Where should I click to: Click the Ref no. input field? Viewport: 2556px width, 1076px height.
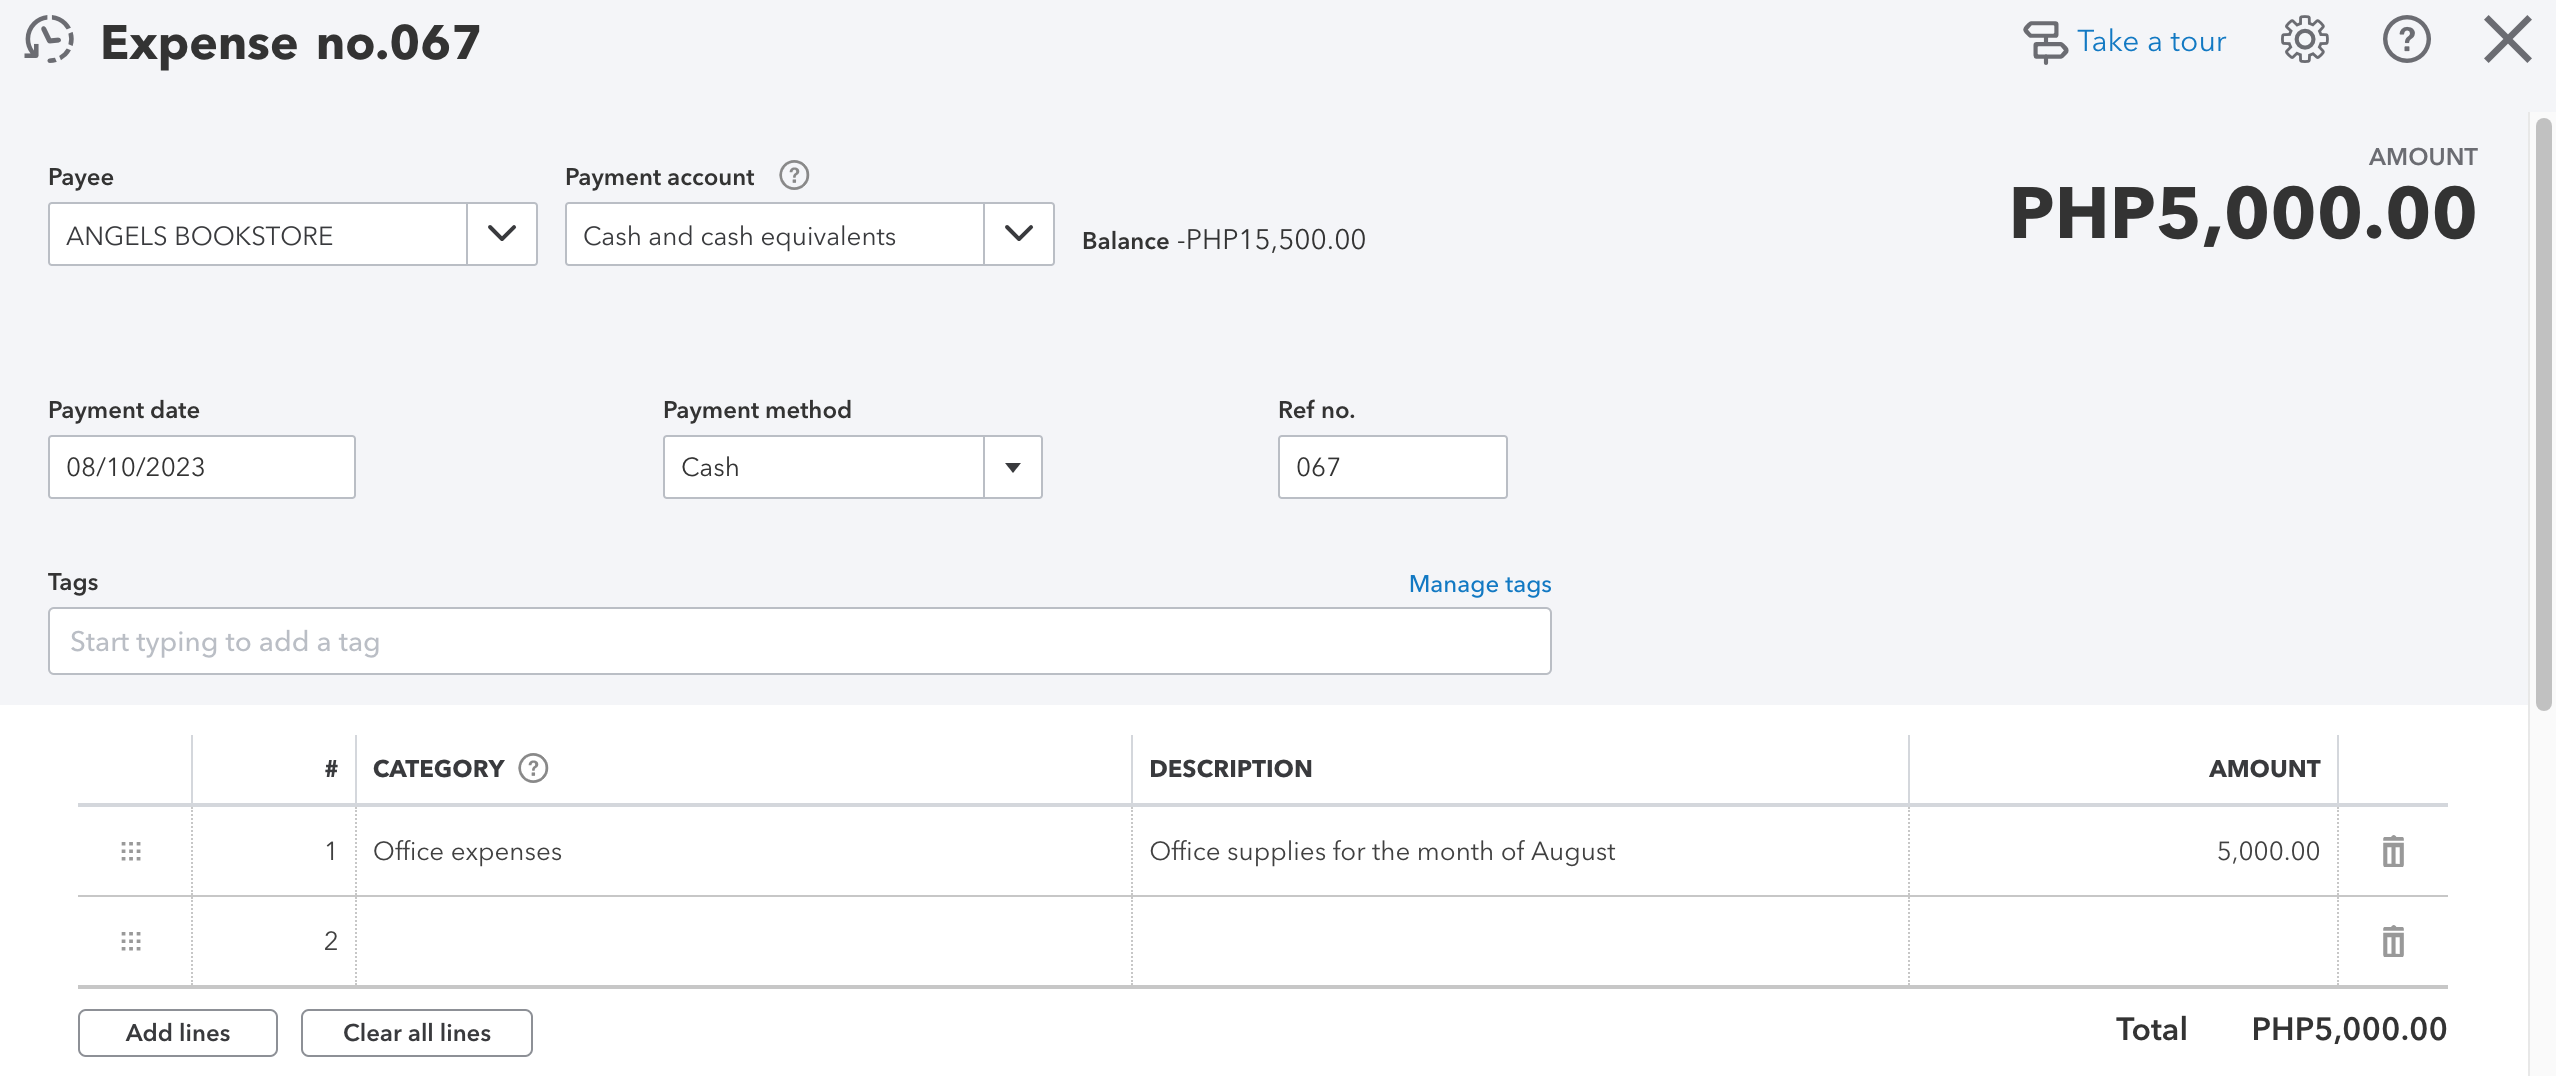coord(1391,467)
